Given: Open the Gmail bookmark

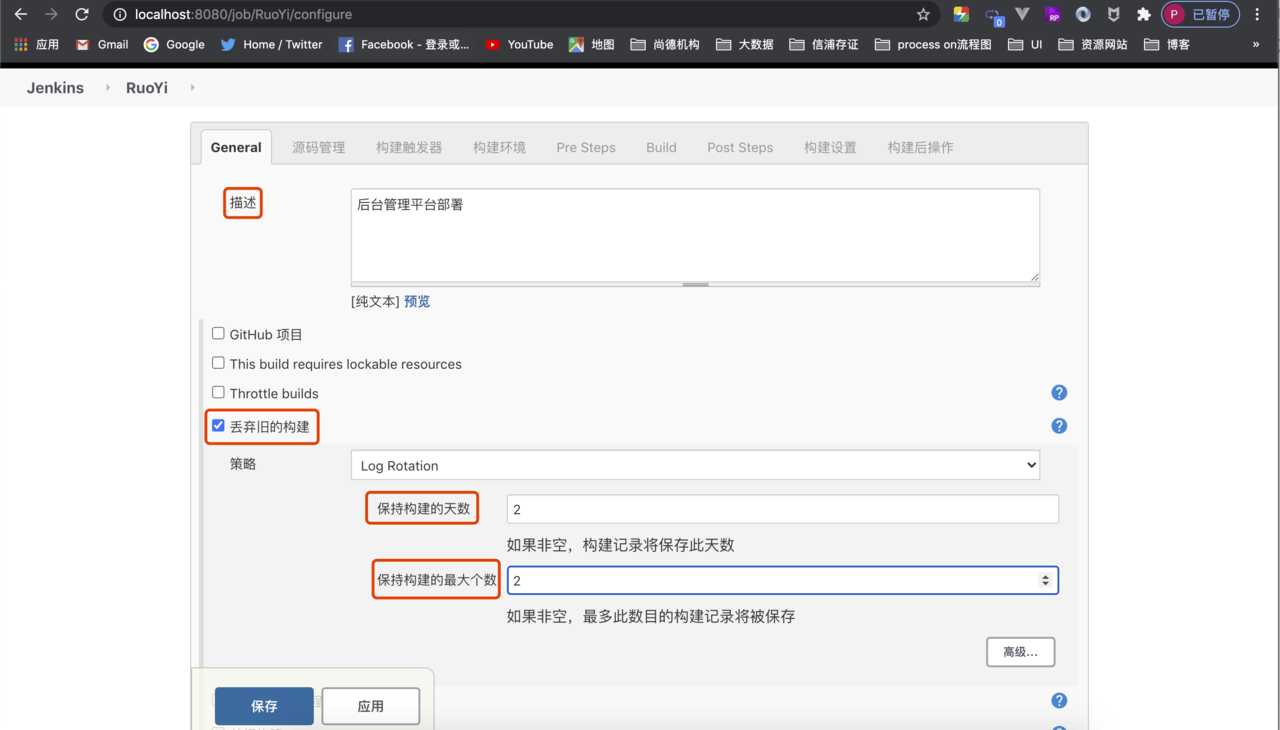Looking at the screenshot, I should coord(102,44).
